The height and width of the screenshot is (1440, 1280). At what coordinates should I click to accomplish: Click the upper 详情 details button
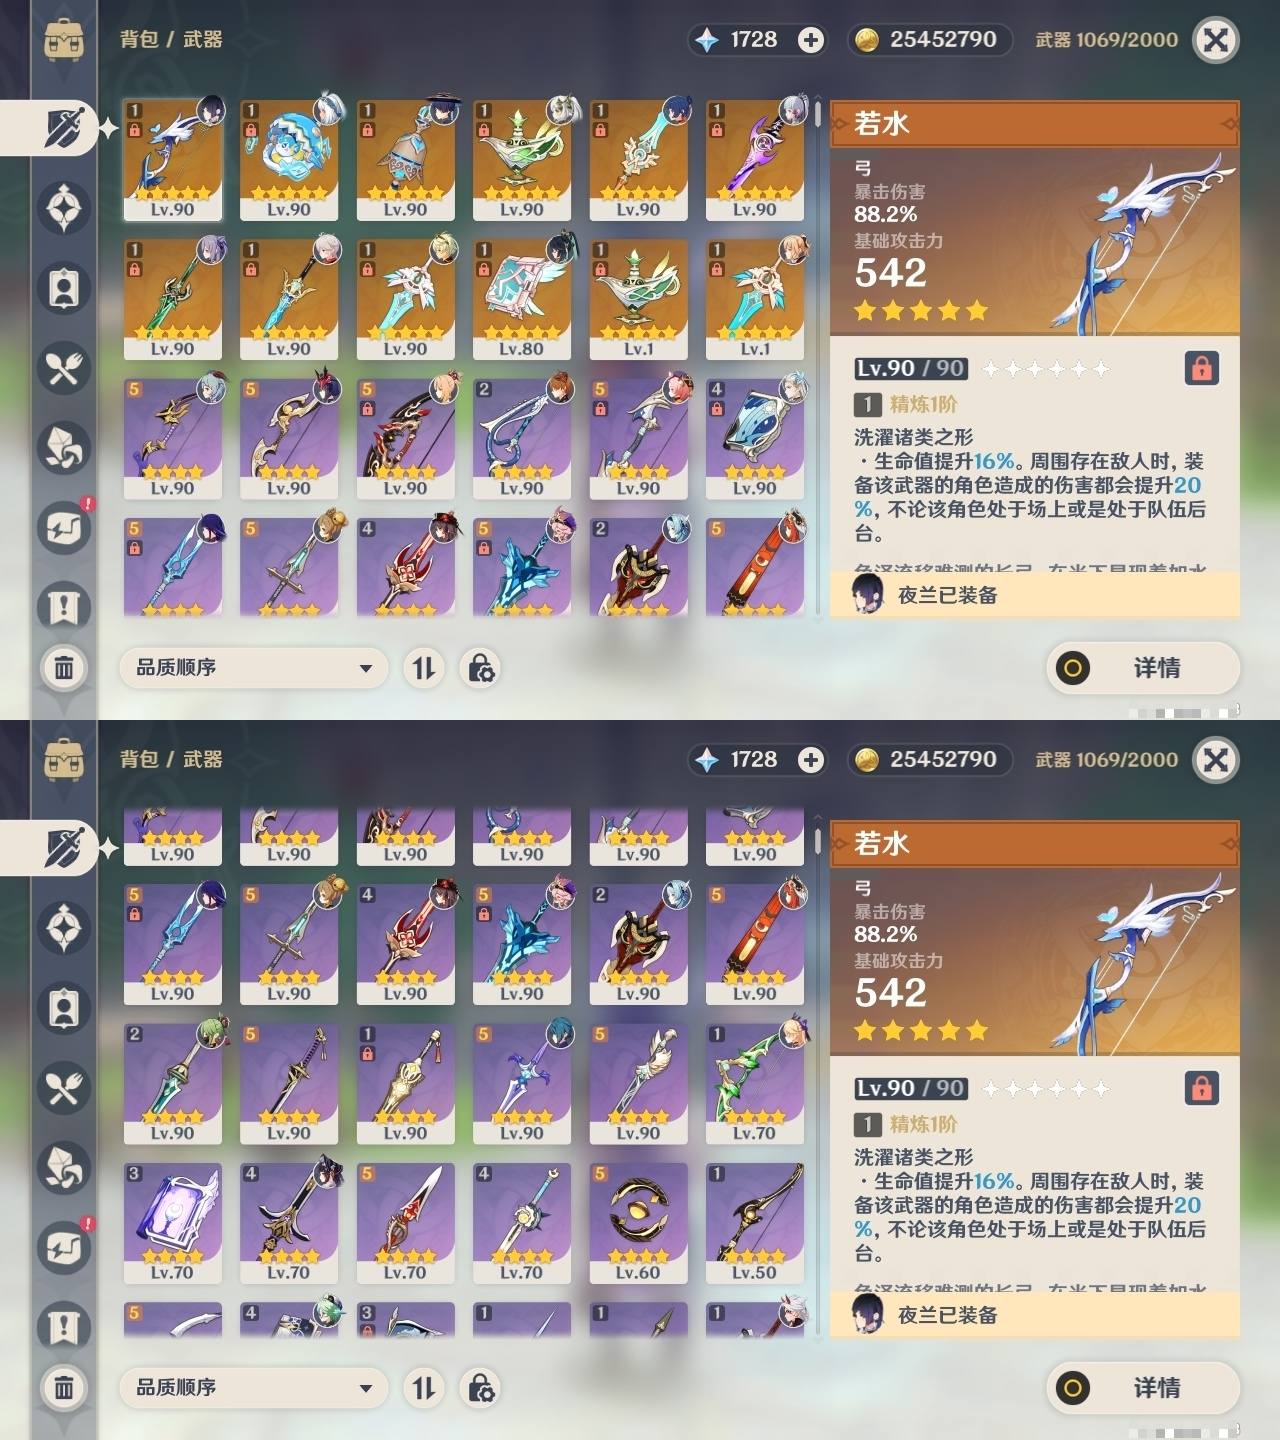click(x=1143, y=668)
